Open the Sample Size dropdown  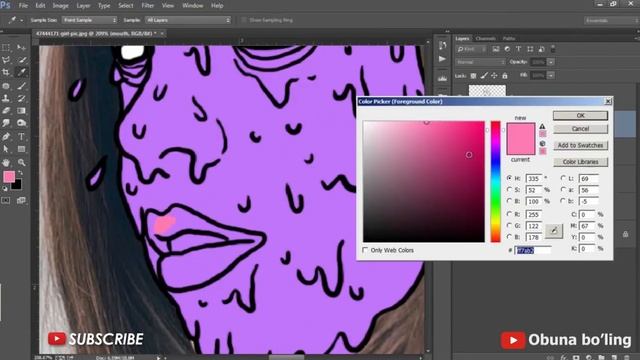tap(89, 20)
